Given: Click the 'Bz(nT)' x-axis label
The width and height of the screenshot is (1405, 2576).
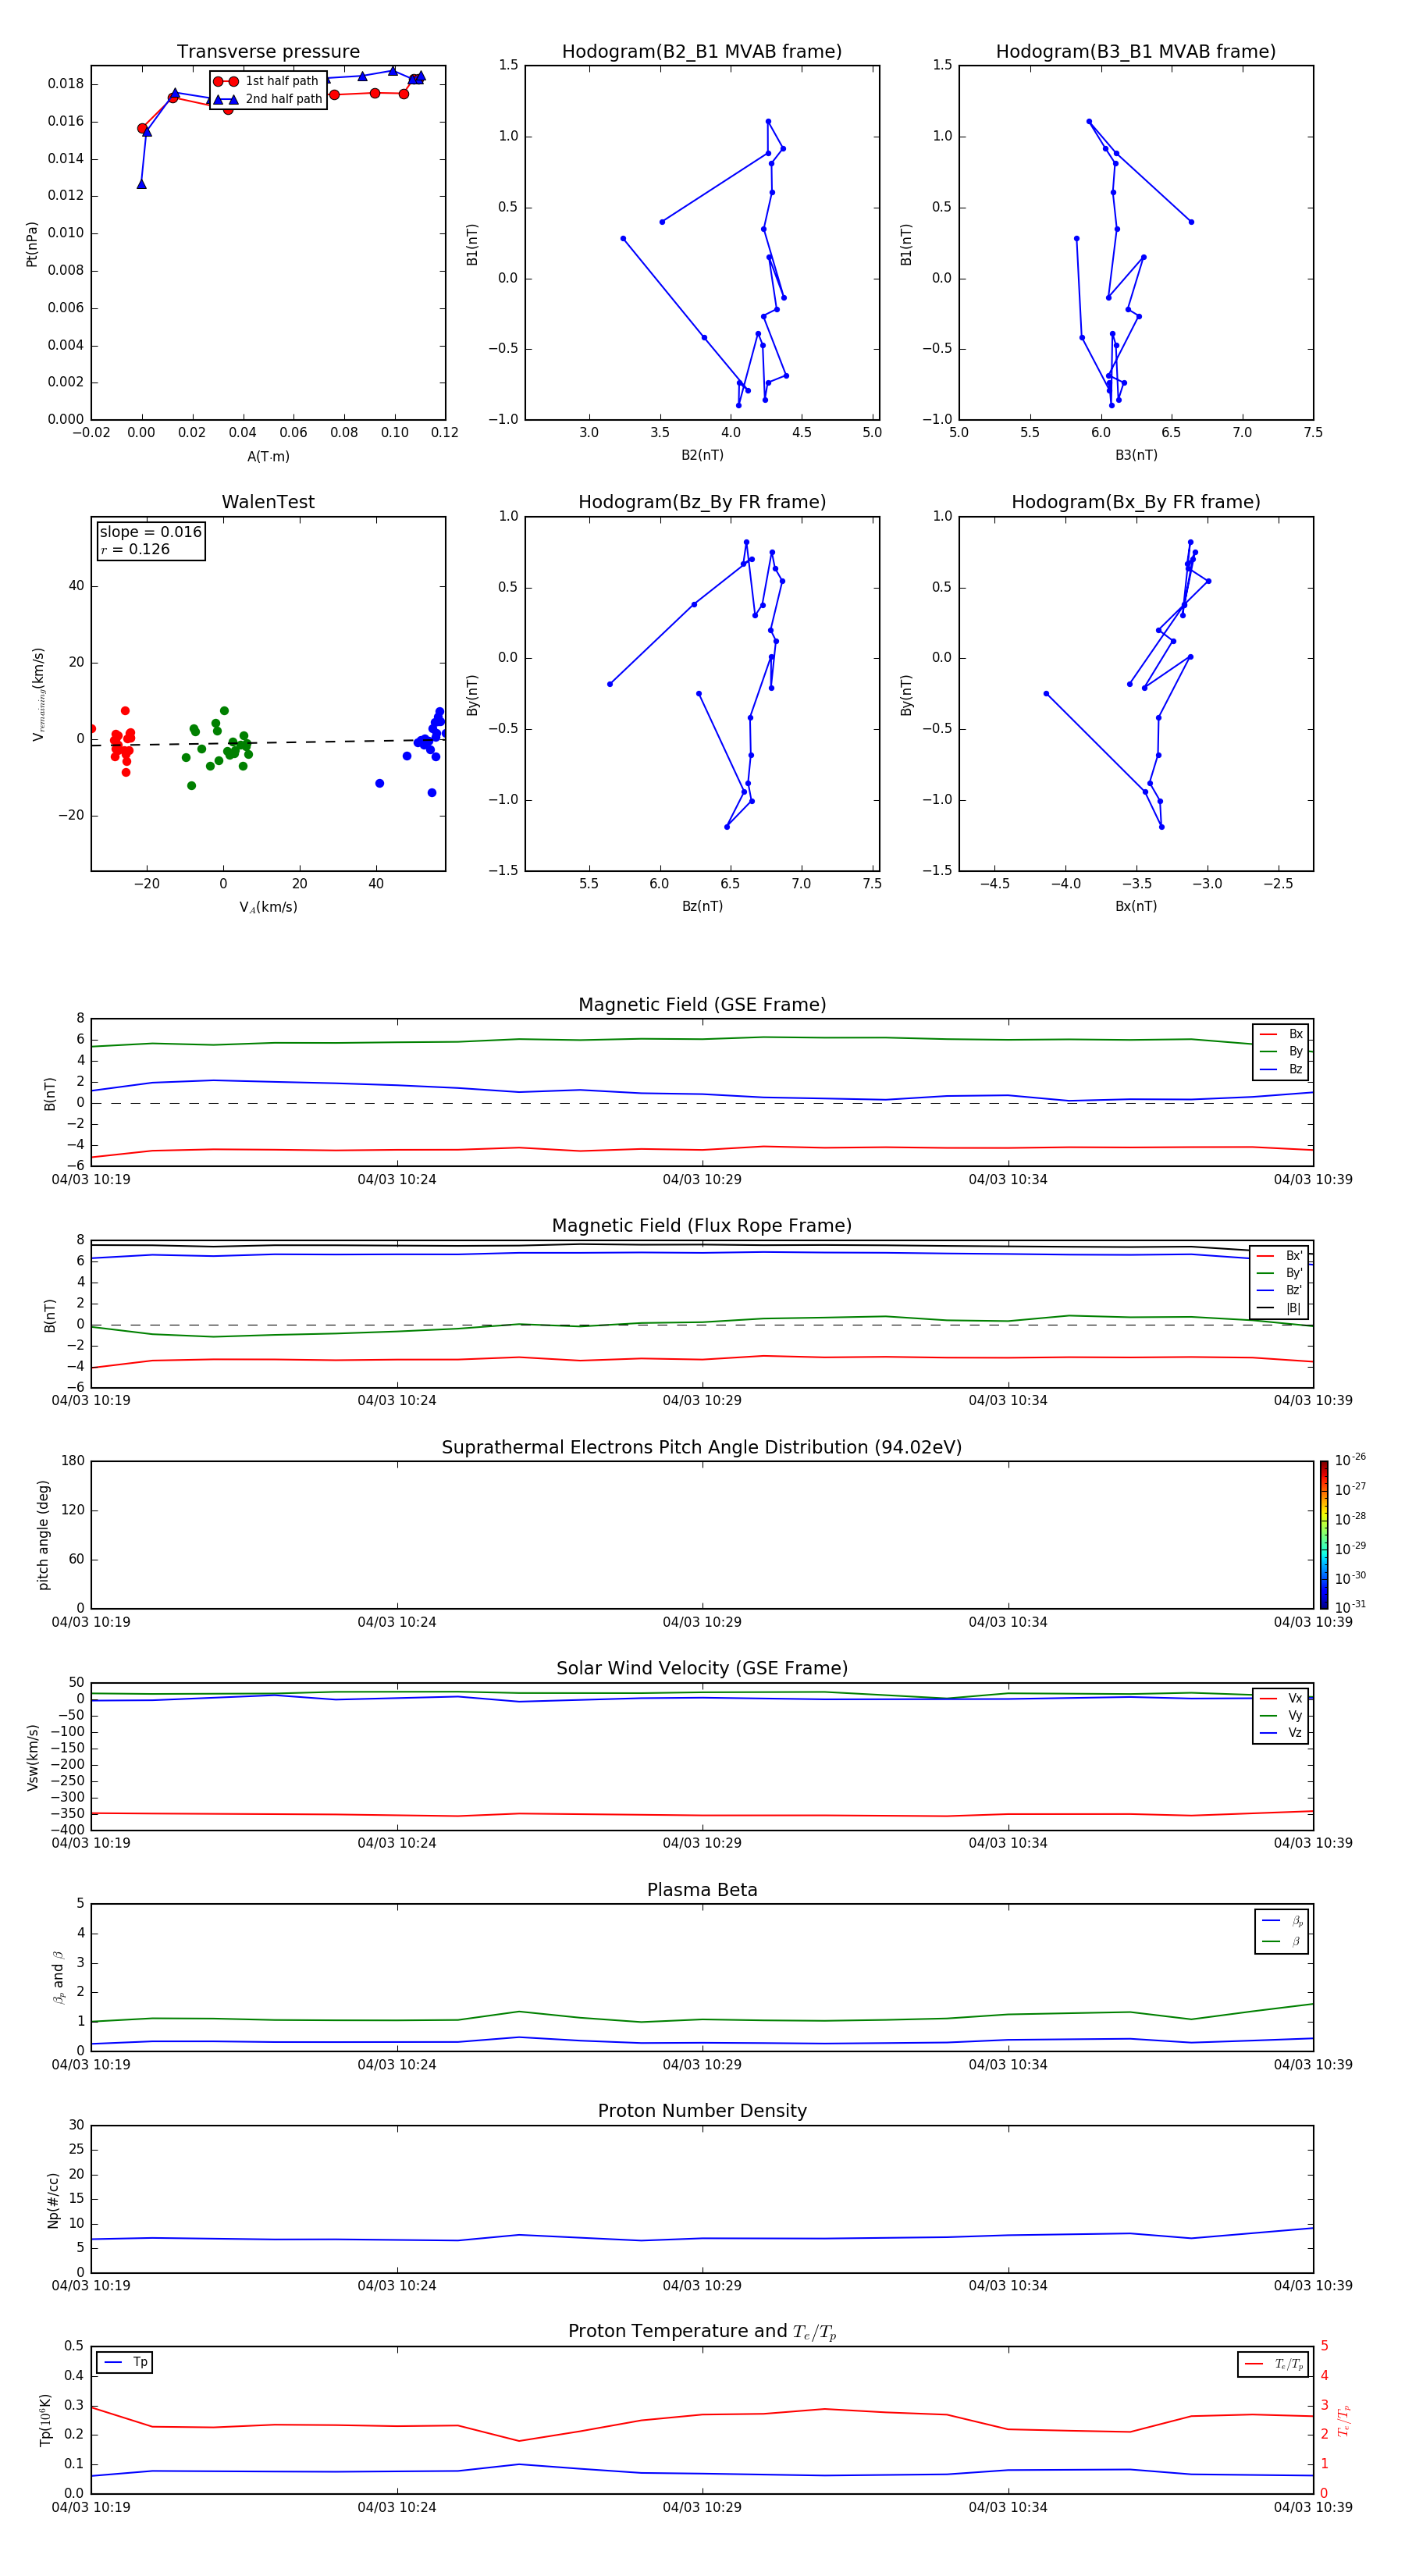Looking at the screenshot, I should pyautogui.click(x=702, y=906).
